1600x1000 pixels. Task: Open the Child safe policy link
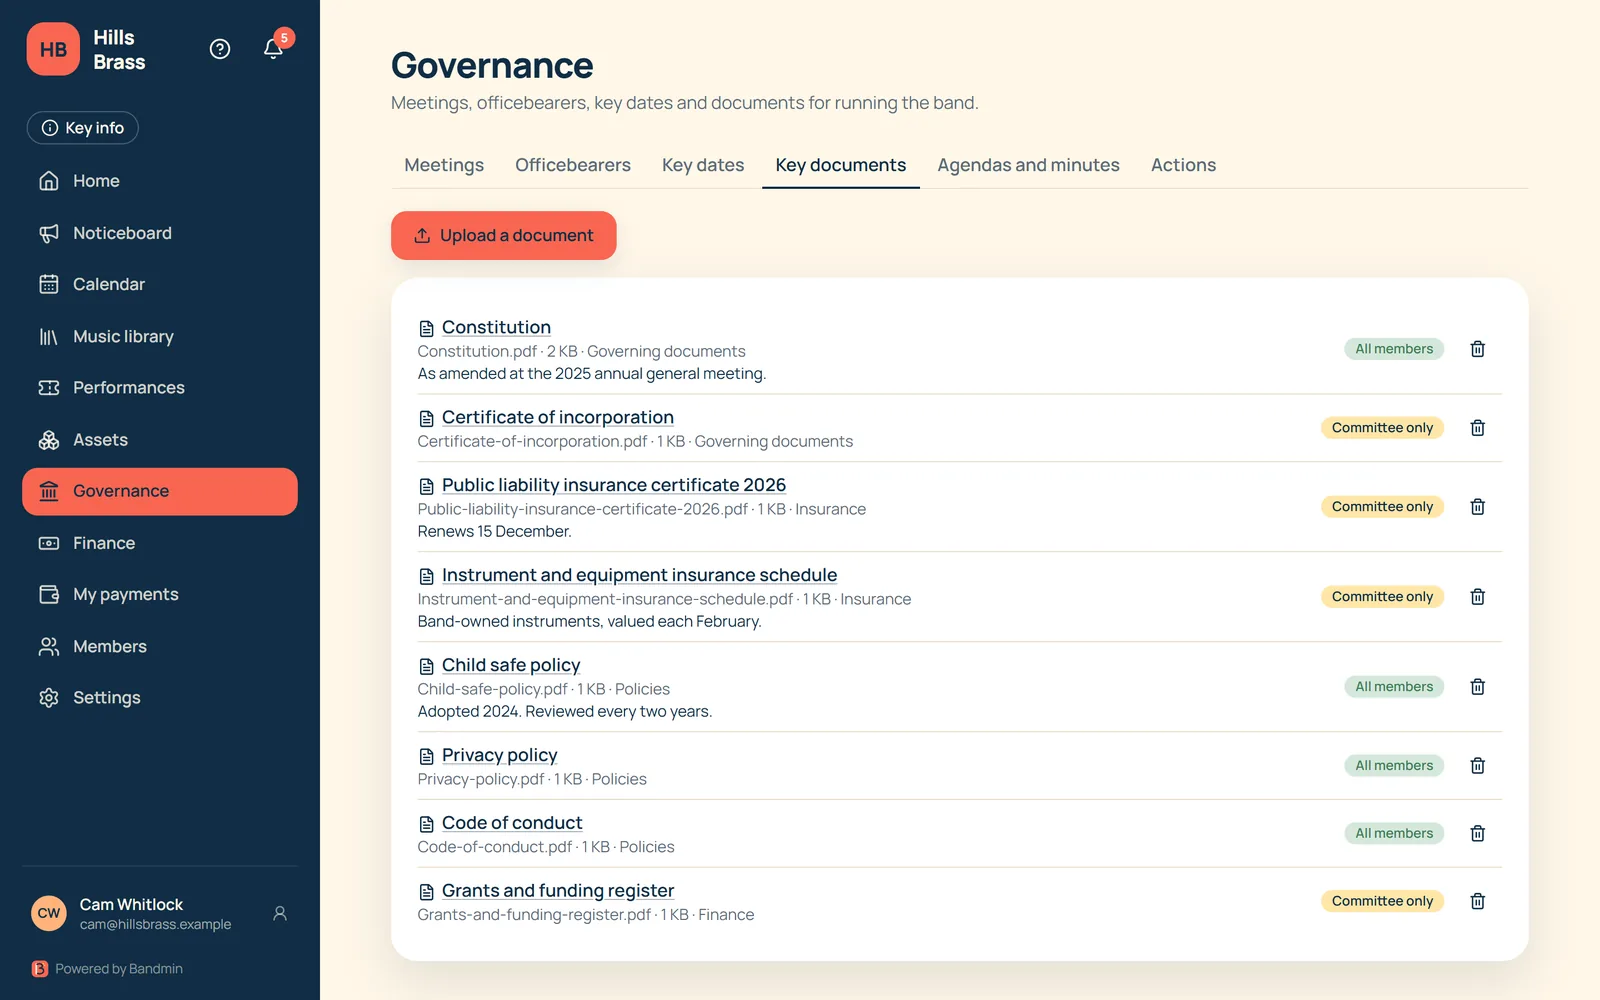pyautogui.click(x=511, y=665)
